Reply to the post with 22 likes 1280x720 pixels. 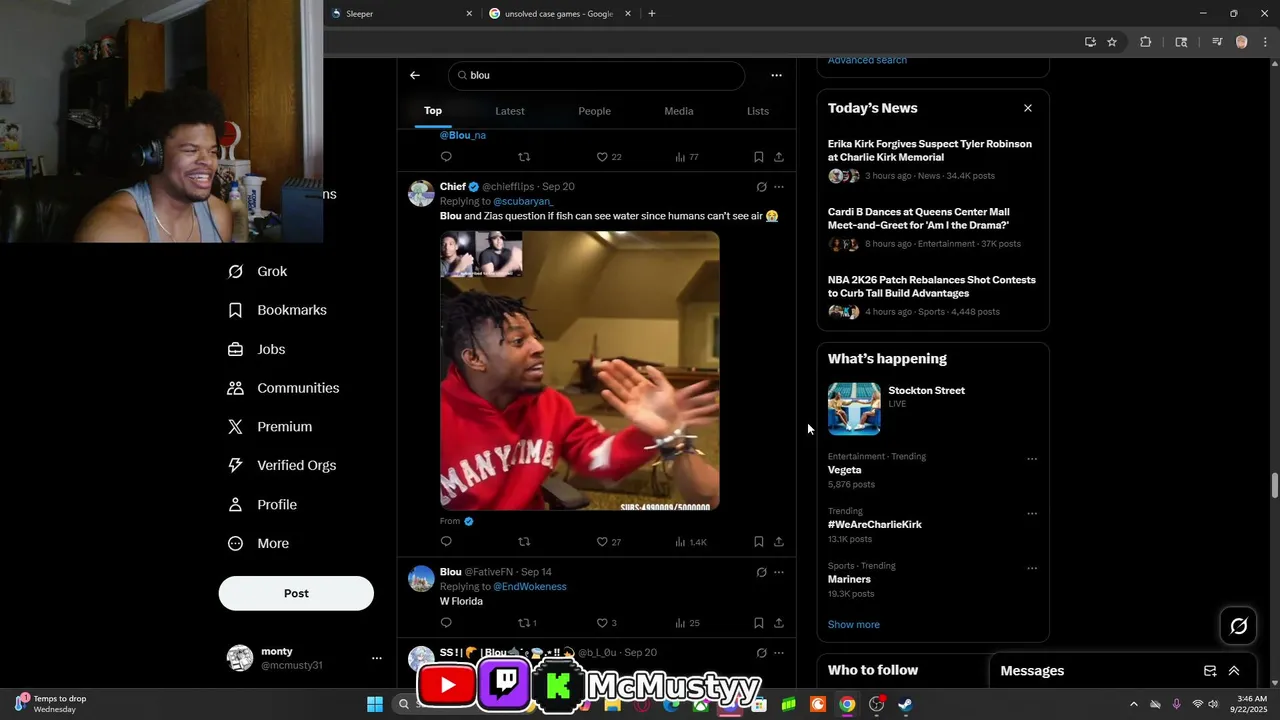pos(446,157)
